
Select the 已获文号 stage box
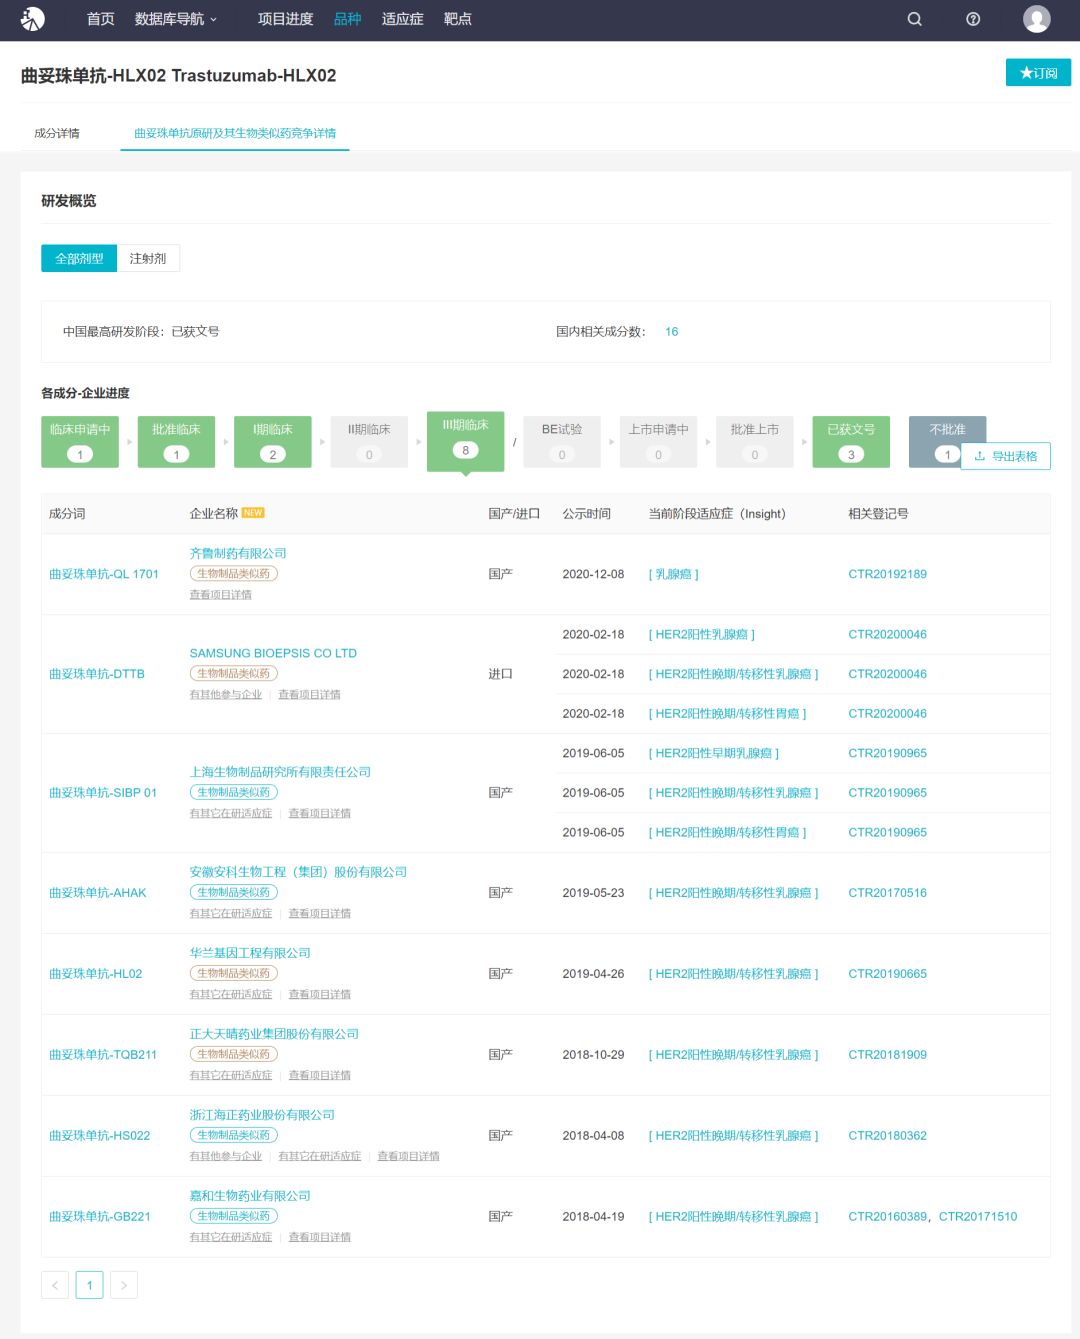(x=851, y=442)
